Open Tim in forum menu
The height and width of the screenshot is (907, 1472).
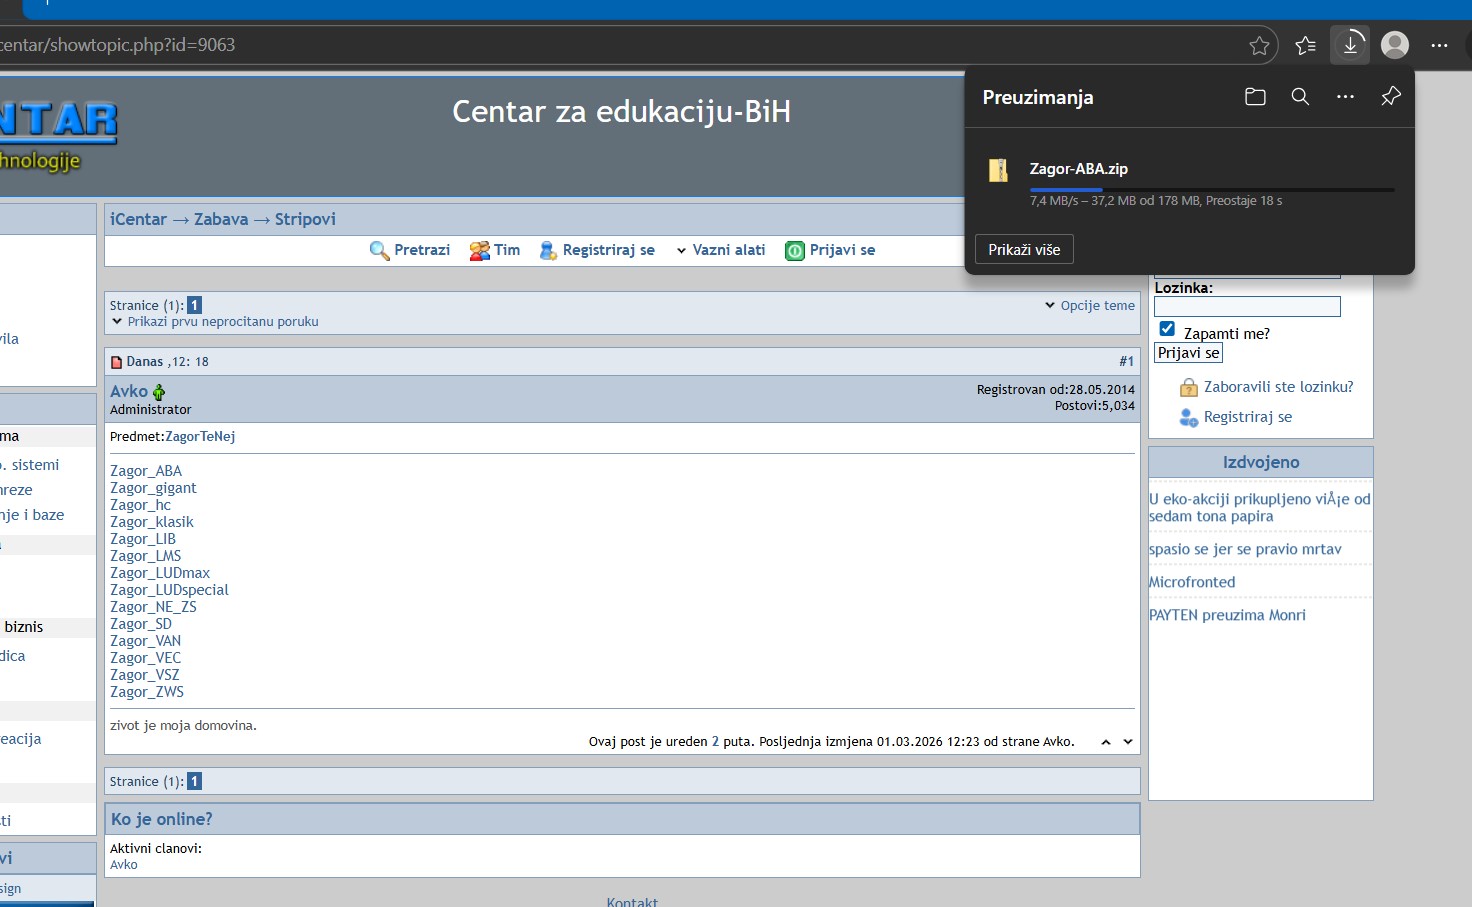pos(495,250)
